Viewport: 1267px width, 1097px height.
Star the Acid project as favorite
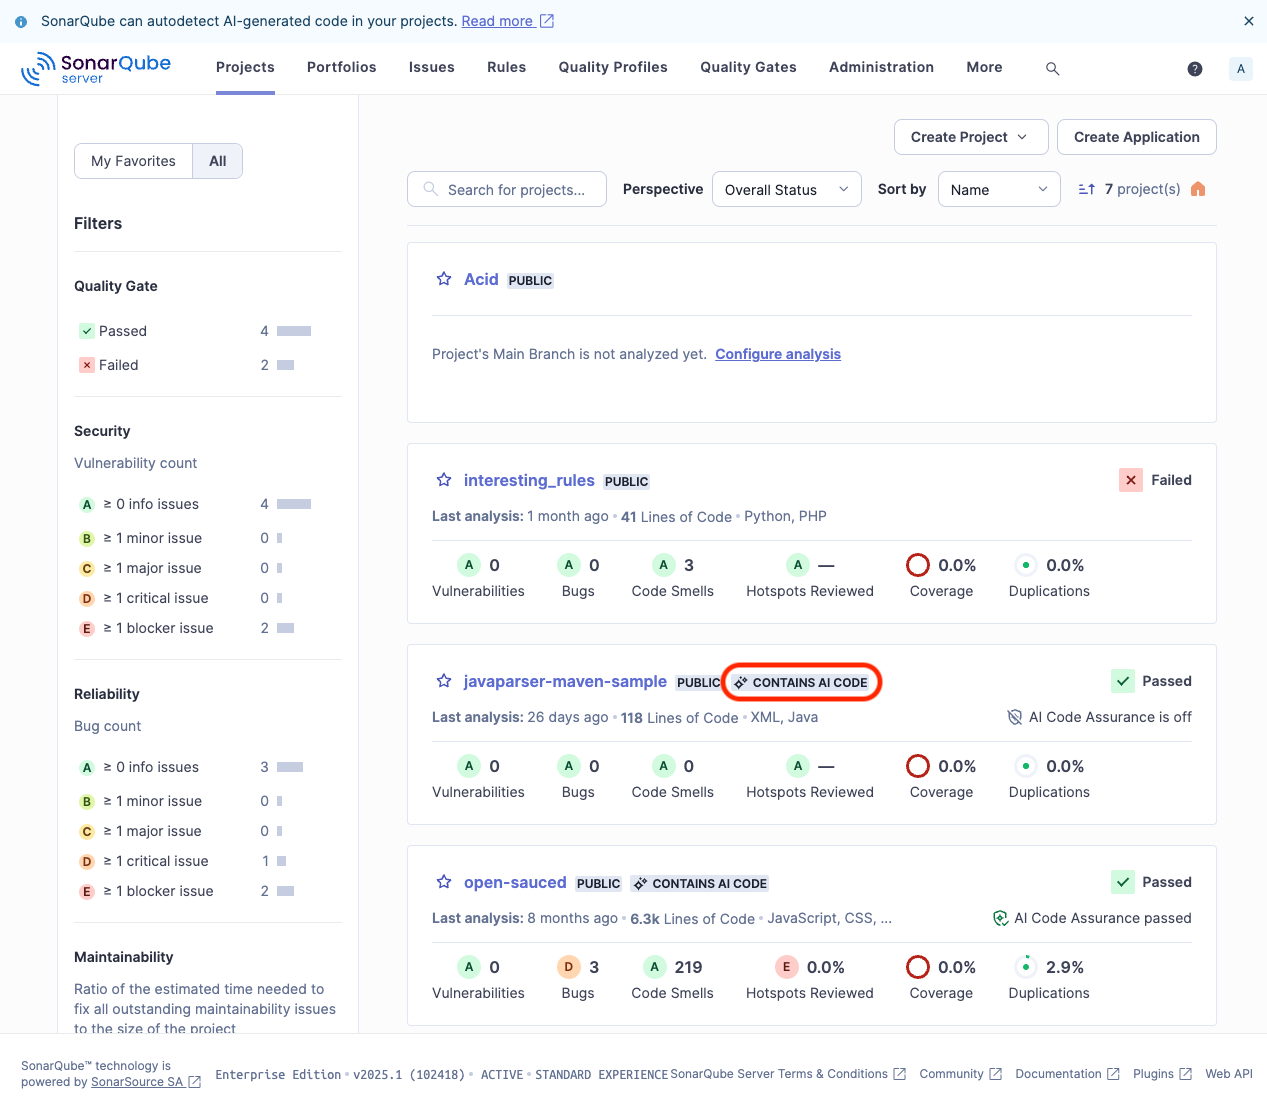click(443, 278)
